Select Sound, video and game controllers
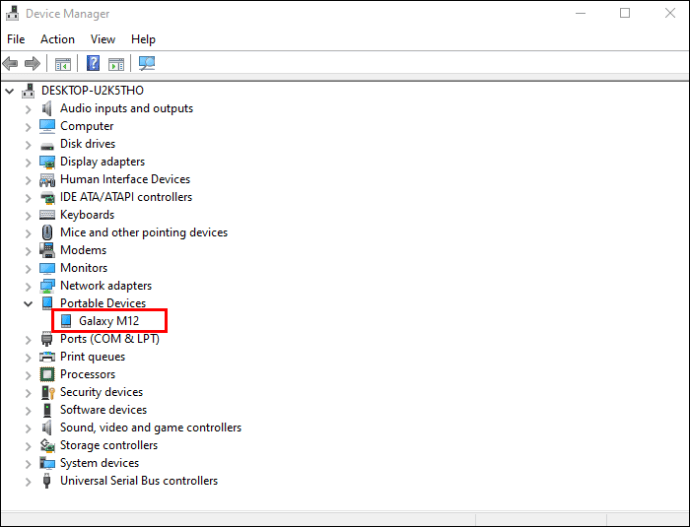The width and height of the screenshot is (690, 527). [151, 428]
